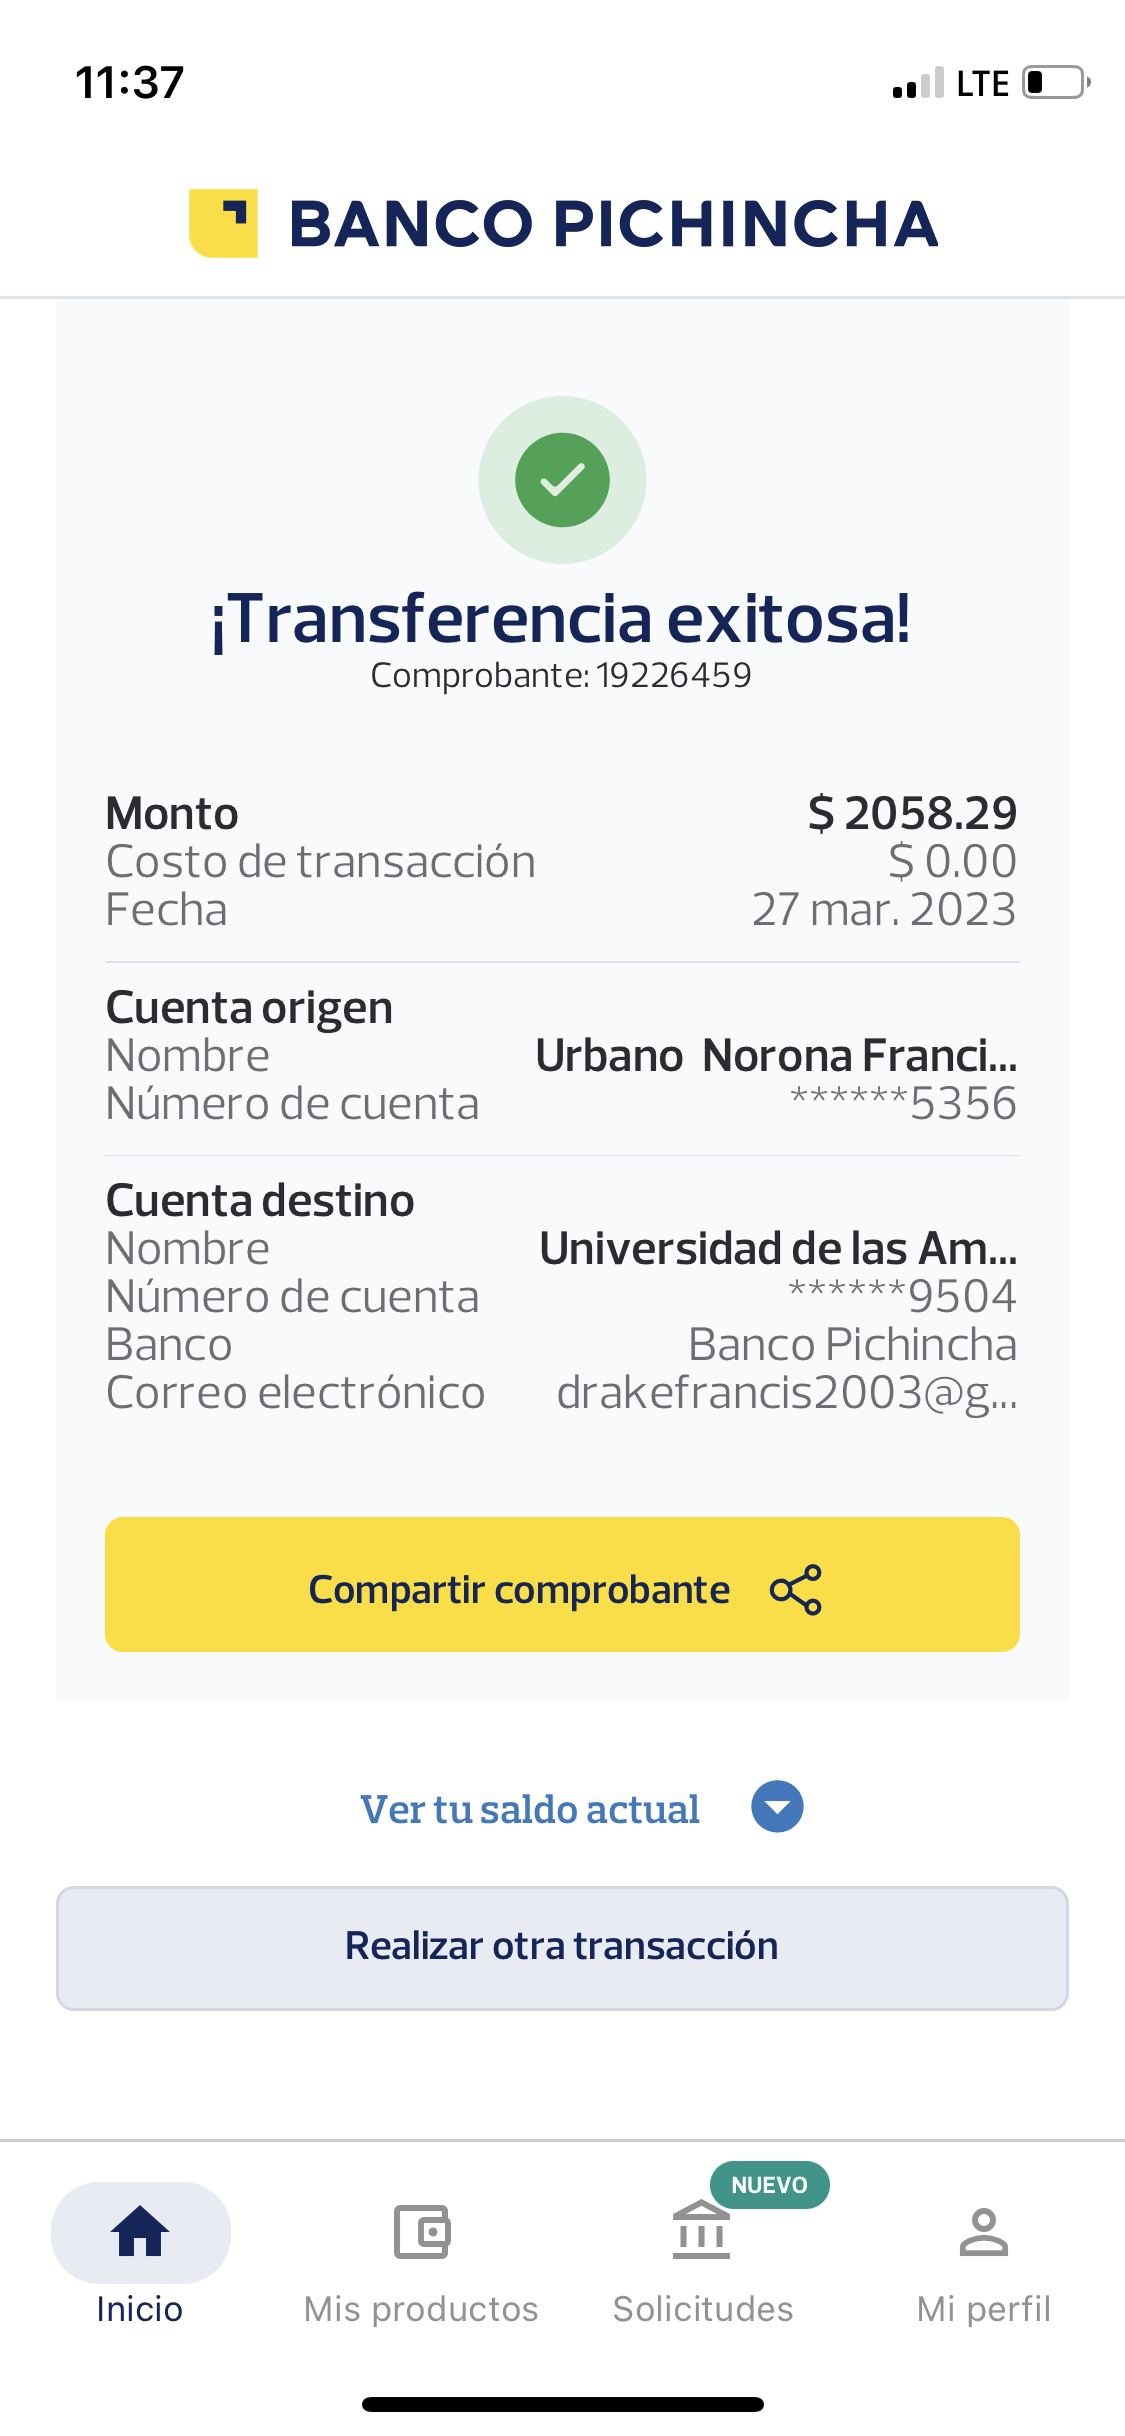Switch to Mis productos tab label
The height and width of the screenshot is (2436, 1125).
(x=421, y=2309)
